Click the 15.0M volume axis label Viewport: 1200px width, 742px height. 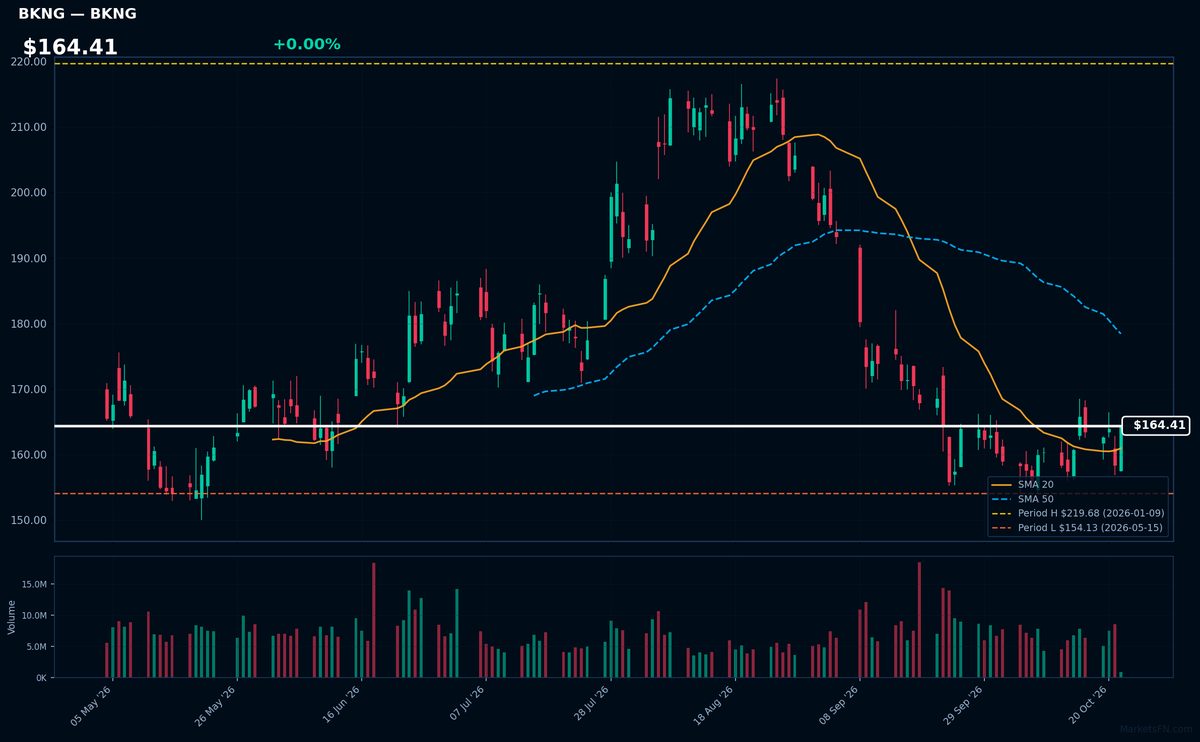pos(33,584)
